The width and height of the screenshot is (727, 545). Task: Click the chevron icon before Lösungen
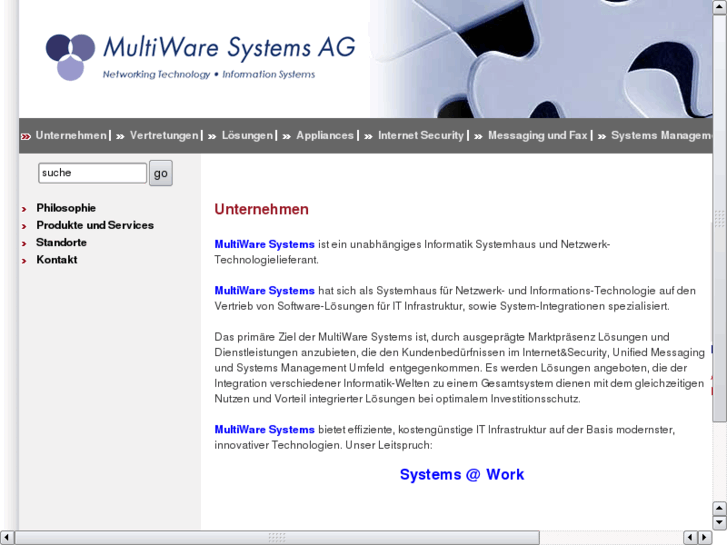point(212,136)
